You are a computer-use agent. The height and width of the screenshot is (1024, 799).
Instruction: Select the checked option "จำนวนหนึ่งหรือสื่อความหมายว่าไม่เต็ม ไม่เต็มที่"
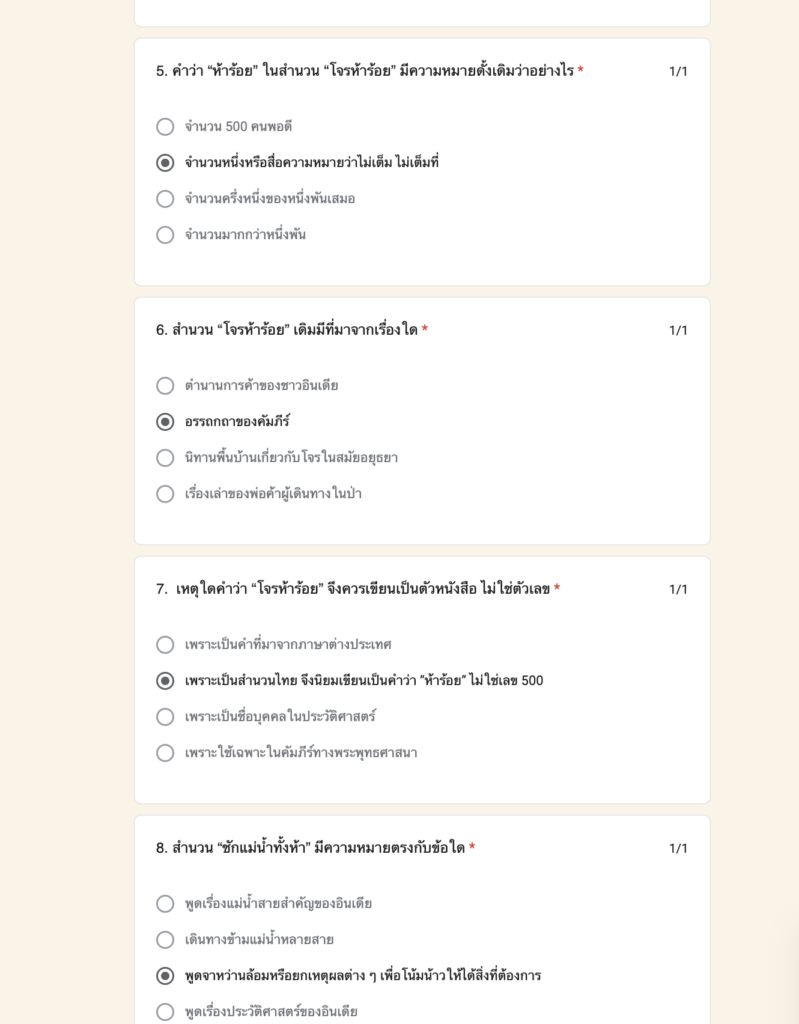(x=165, y=163)
